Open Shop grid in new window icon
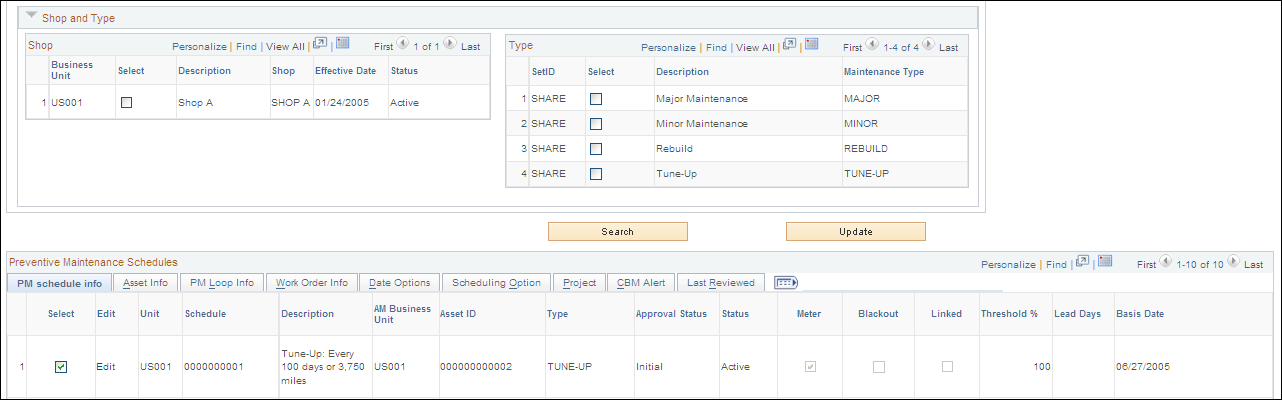1282x400 pixels. point(320,44)
